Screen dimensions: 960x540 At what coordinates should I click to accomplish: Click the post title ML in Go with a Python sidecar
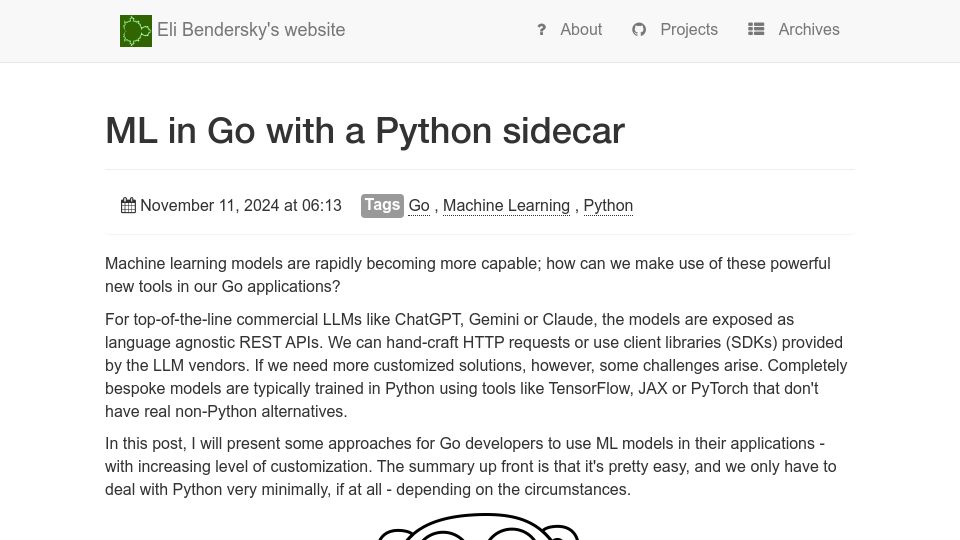click(x=365, y=130)
